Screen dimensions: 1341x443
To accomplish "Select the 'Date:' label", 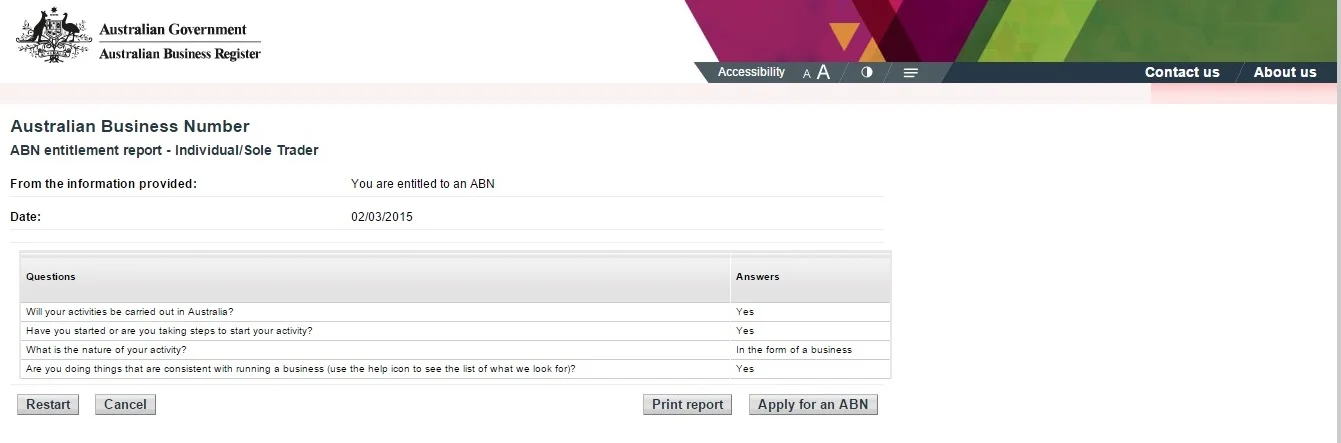I will click(x=25, y=216).
